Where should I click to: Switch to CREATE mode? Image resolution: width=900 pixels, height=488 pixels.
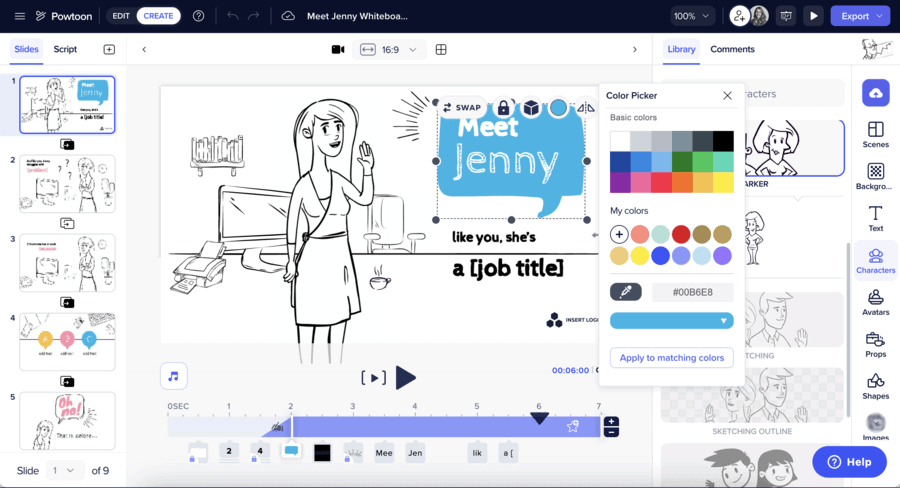(158, 16)
